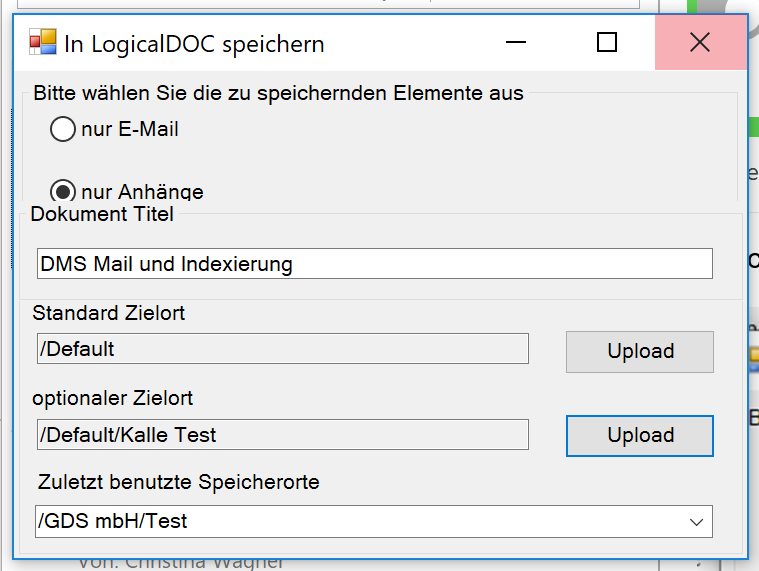The image size is (759, 571).
Task: Click the LogicalDOC app icon in title bar
Action: [x=43, y=42]
